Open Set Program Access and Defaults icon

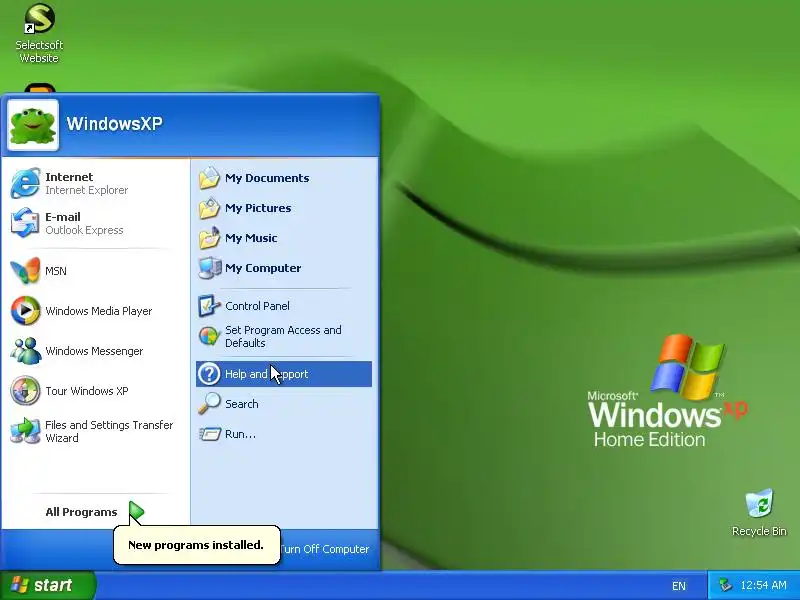(x=209, y=336)
